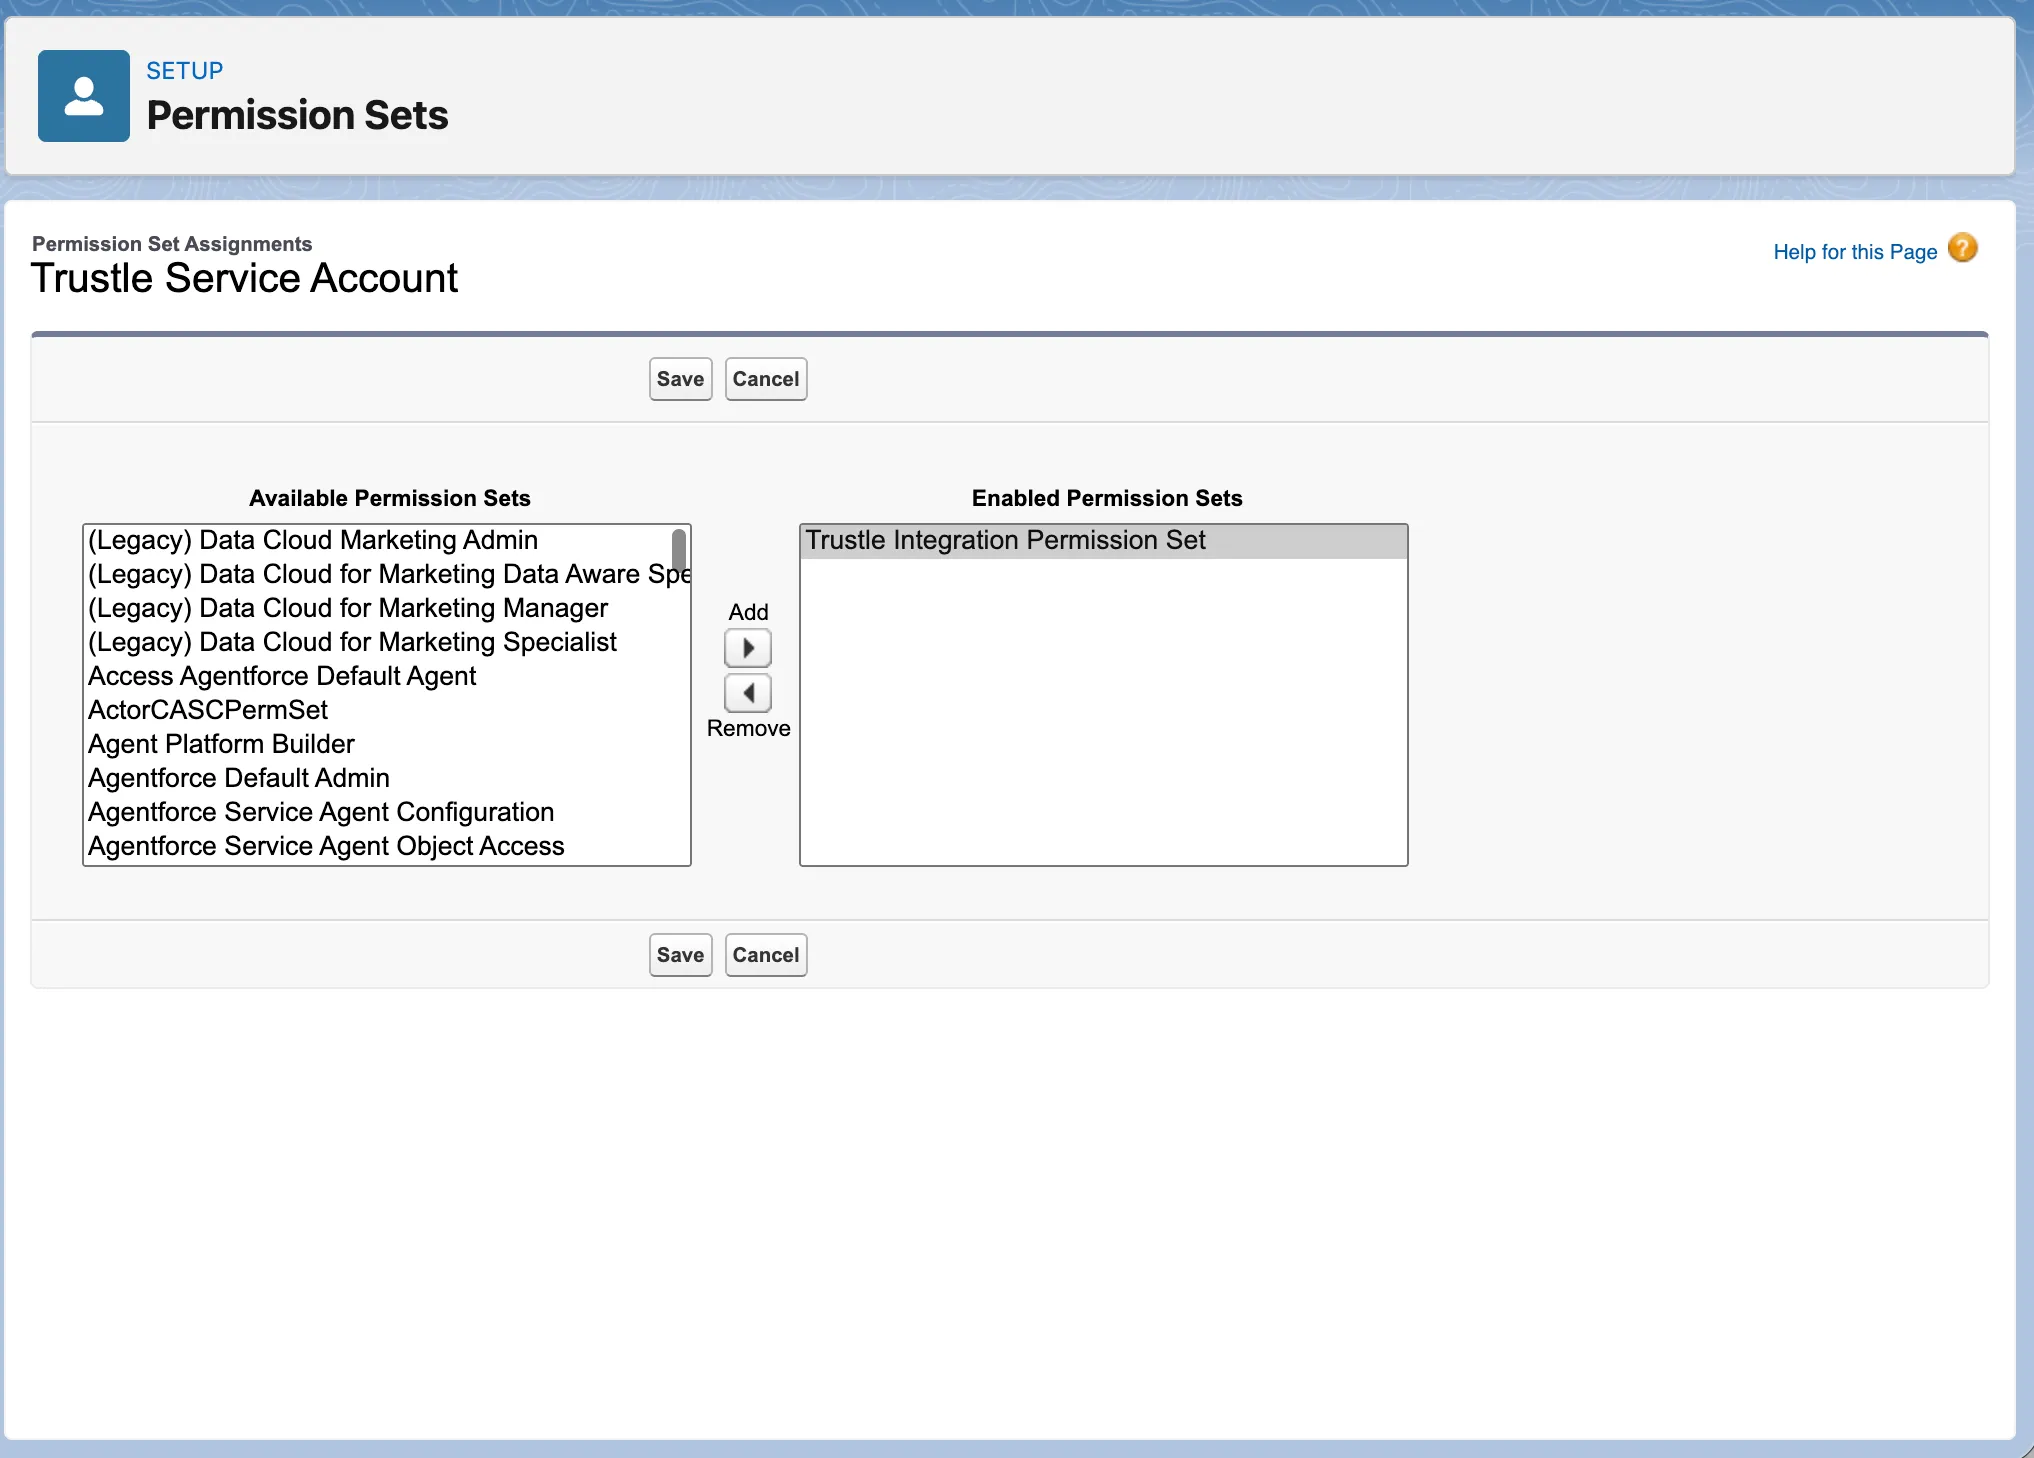Click the bottom Cancel button
The image size is (2034, 1458).
(766, 955)
